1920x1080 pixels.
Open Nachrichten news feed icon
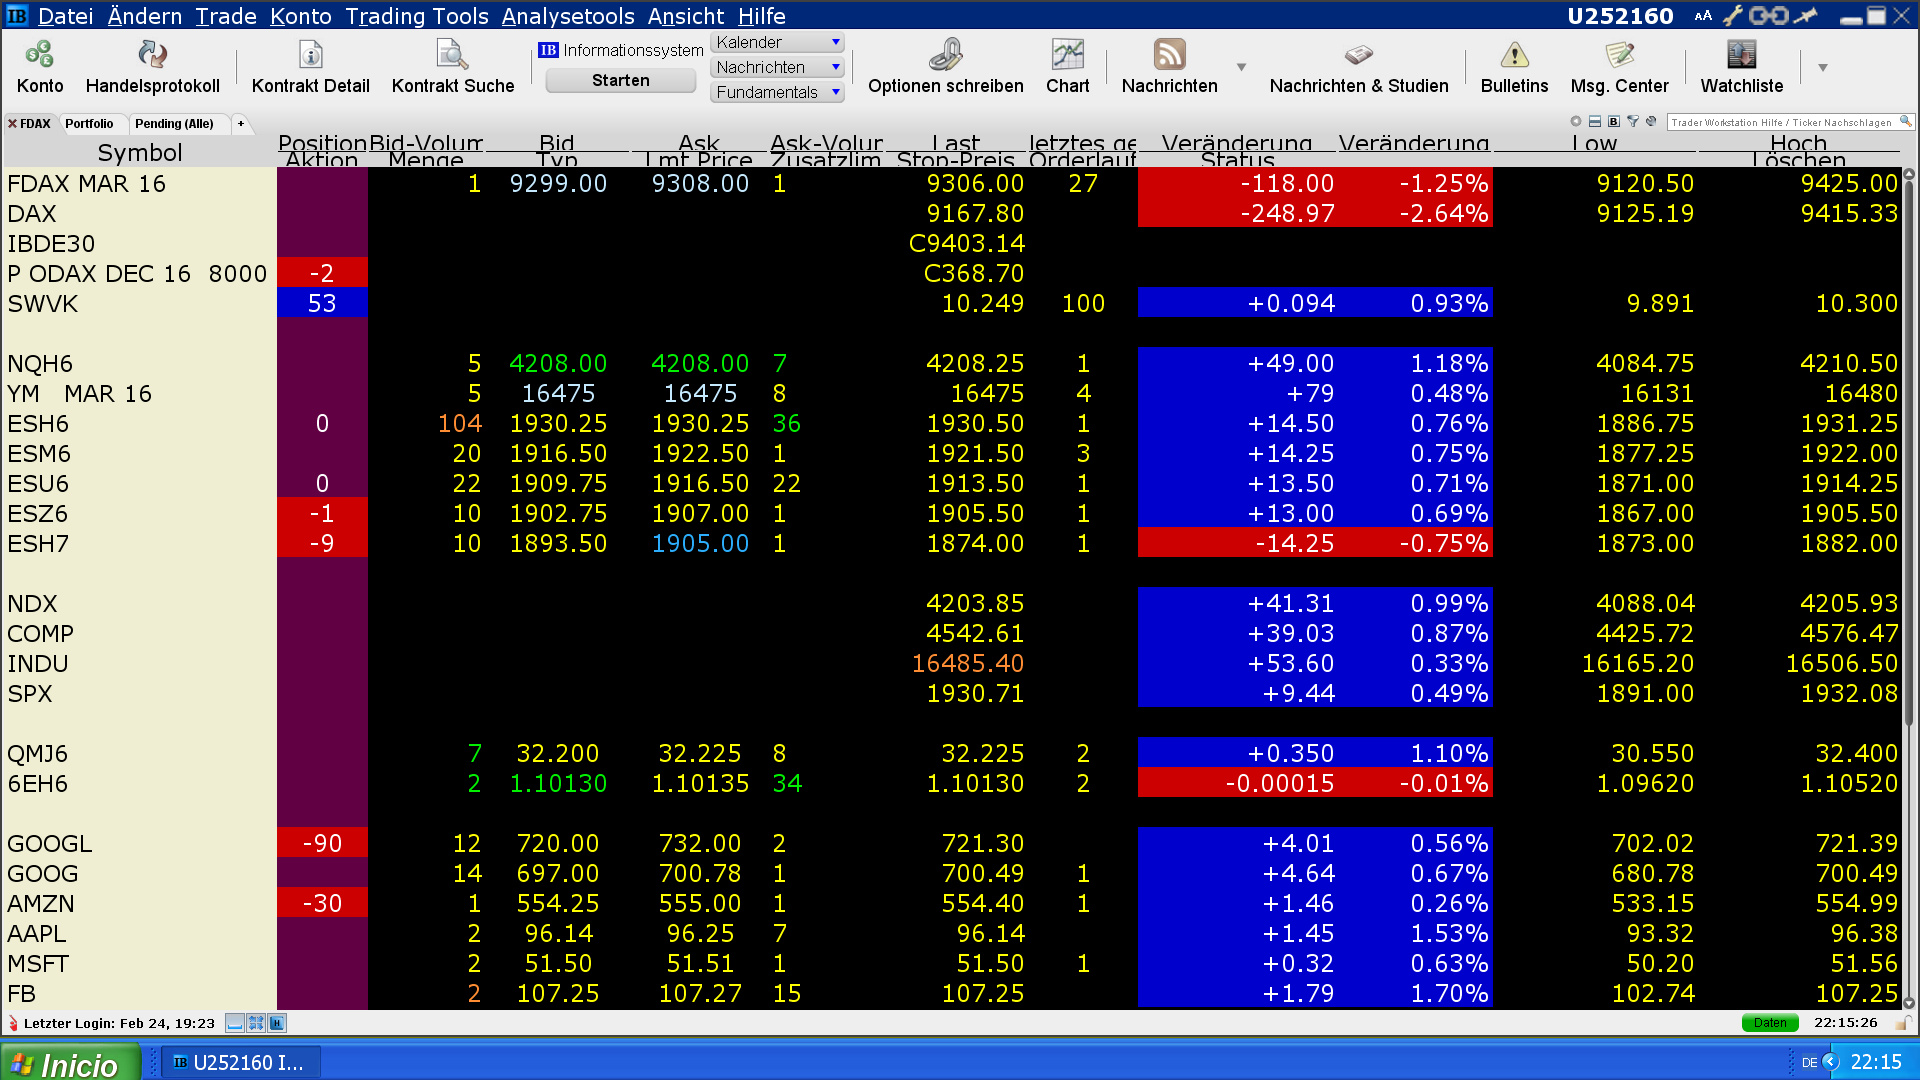[x=1169, y=55]
